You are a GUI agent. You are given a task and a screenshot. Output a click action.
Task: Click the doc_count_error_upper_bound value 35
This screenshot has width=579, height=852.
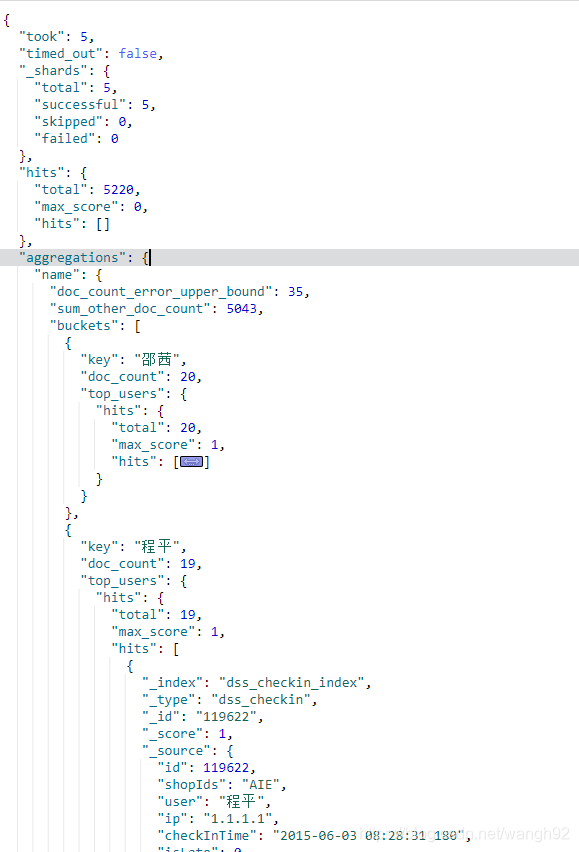click(295, 292)
